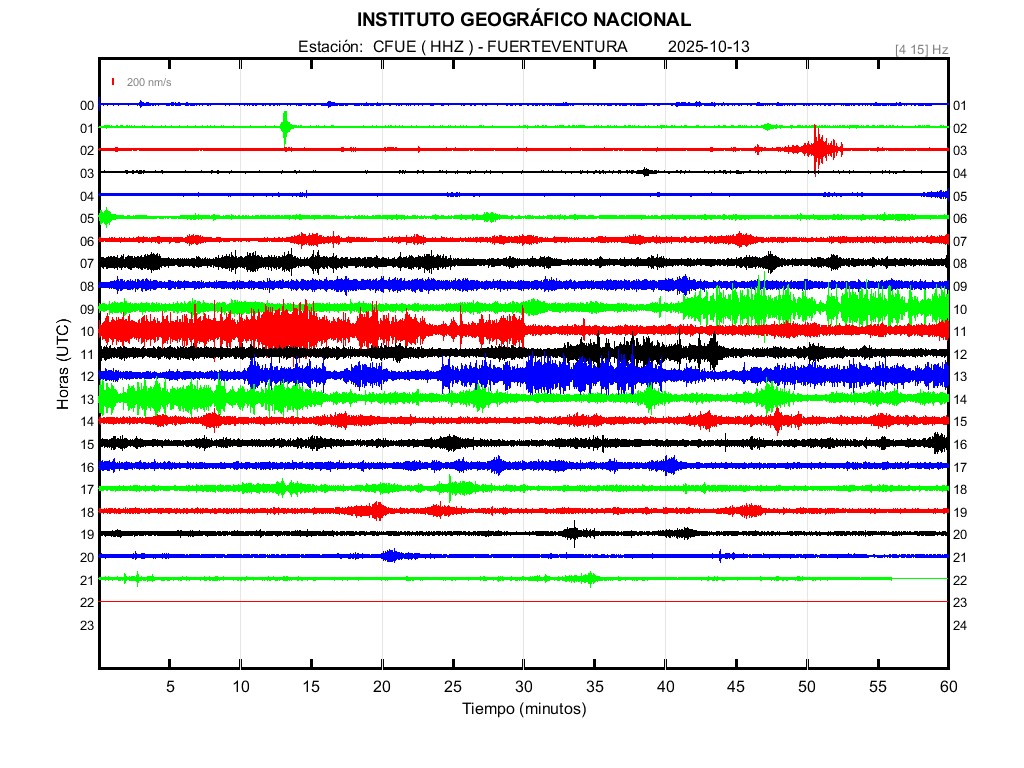Click the date label 2025-10-13

coord(708,47)
